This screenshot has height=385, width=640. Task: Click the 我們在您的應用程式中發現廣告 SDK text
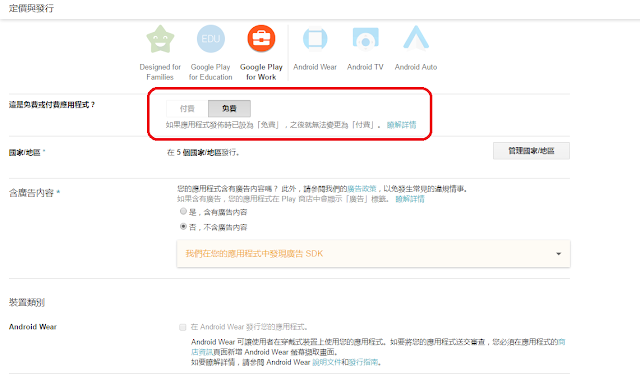(254, 254)
